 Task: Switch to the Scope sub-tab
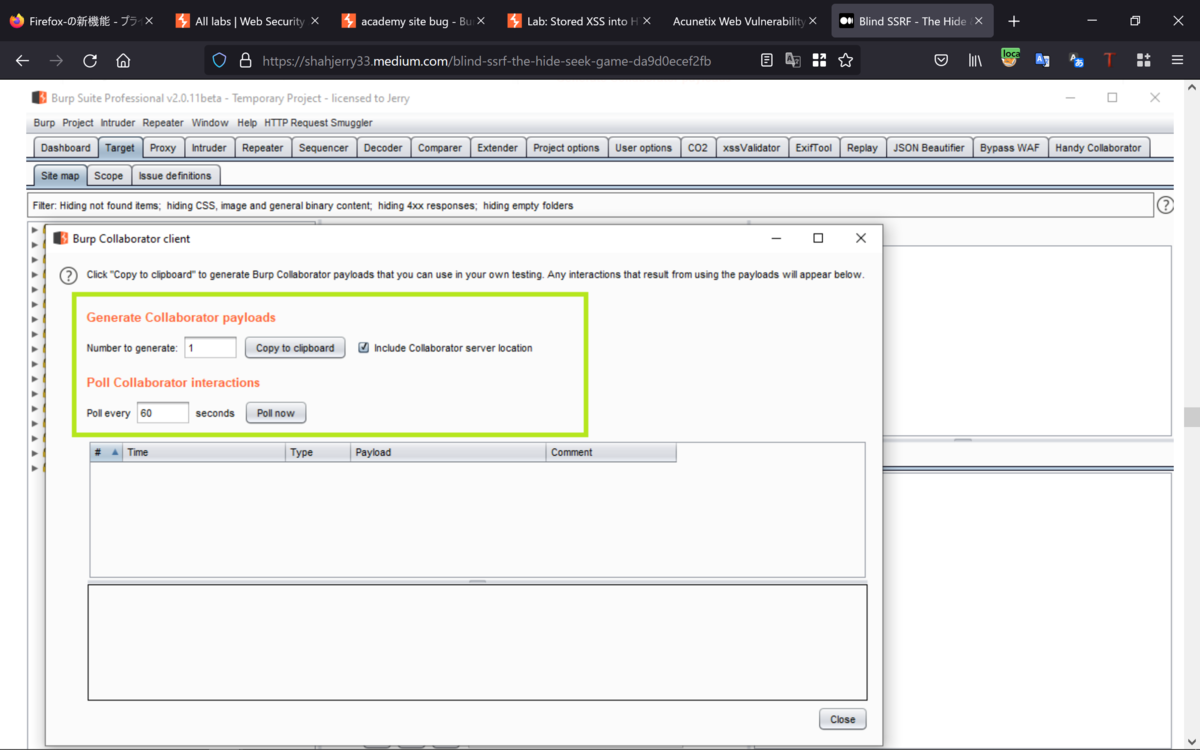click(108, 176)
